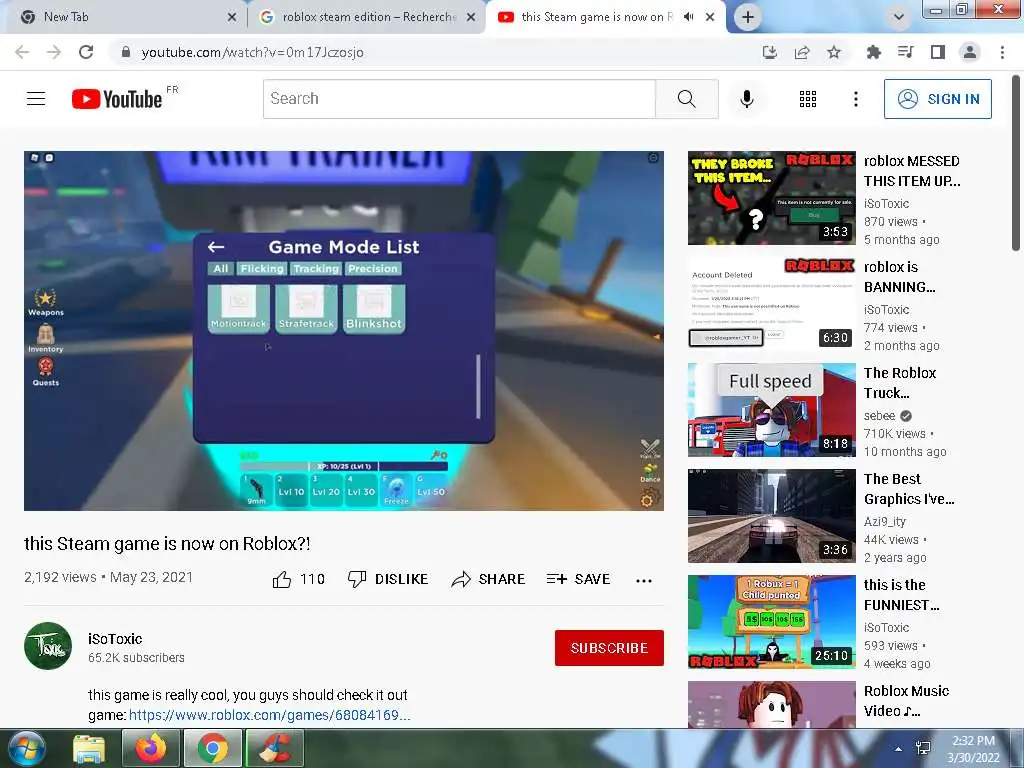Click the address bar URL
Image resolution: width=1024 pixels, height=768 pixels.
pos(252,52)
